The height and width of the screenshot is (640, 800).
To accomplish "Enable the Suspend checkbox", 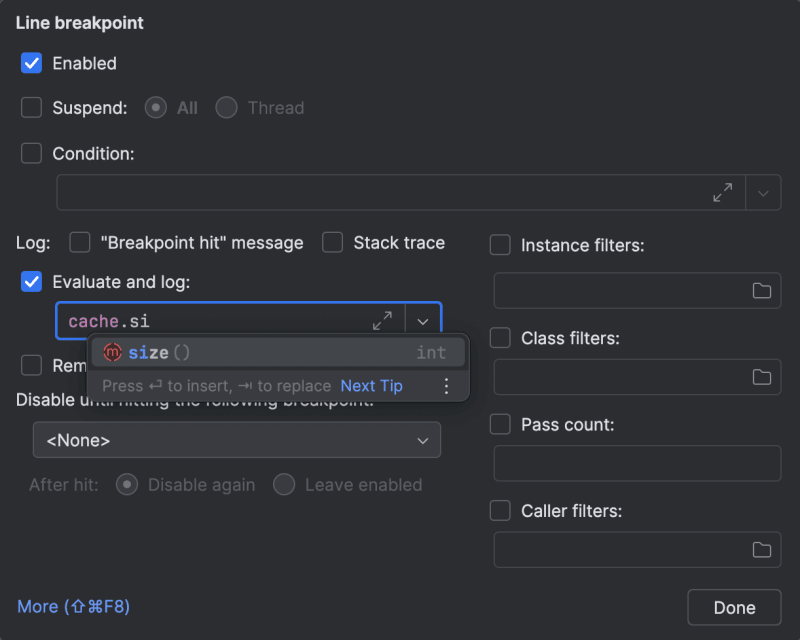I will click(32, 107).
